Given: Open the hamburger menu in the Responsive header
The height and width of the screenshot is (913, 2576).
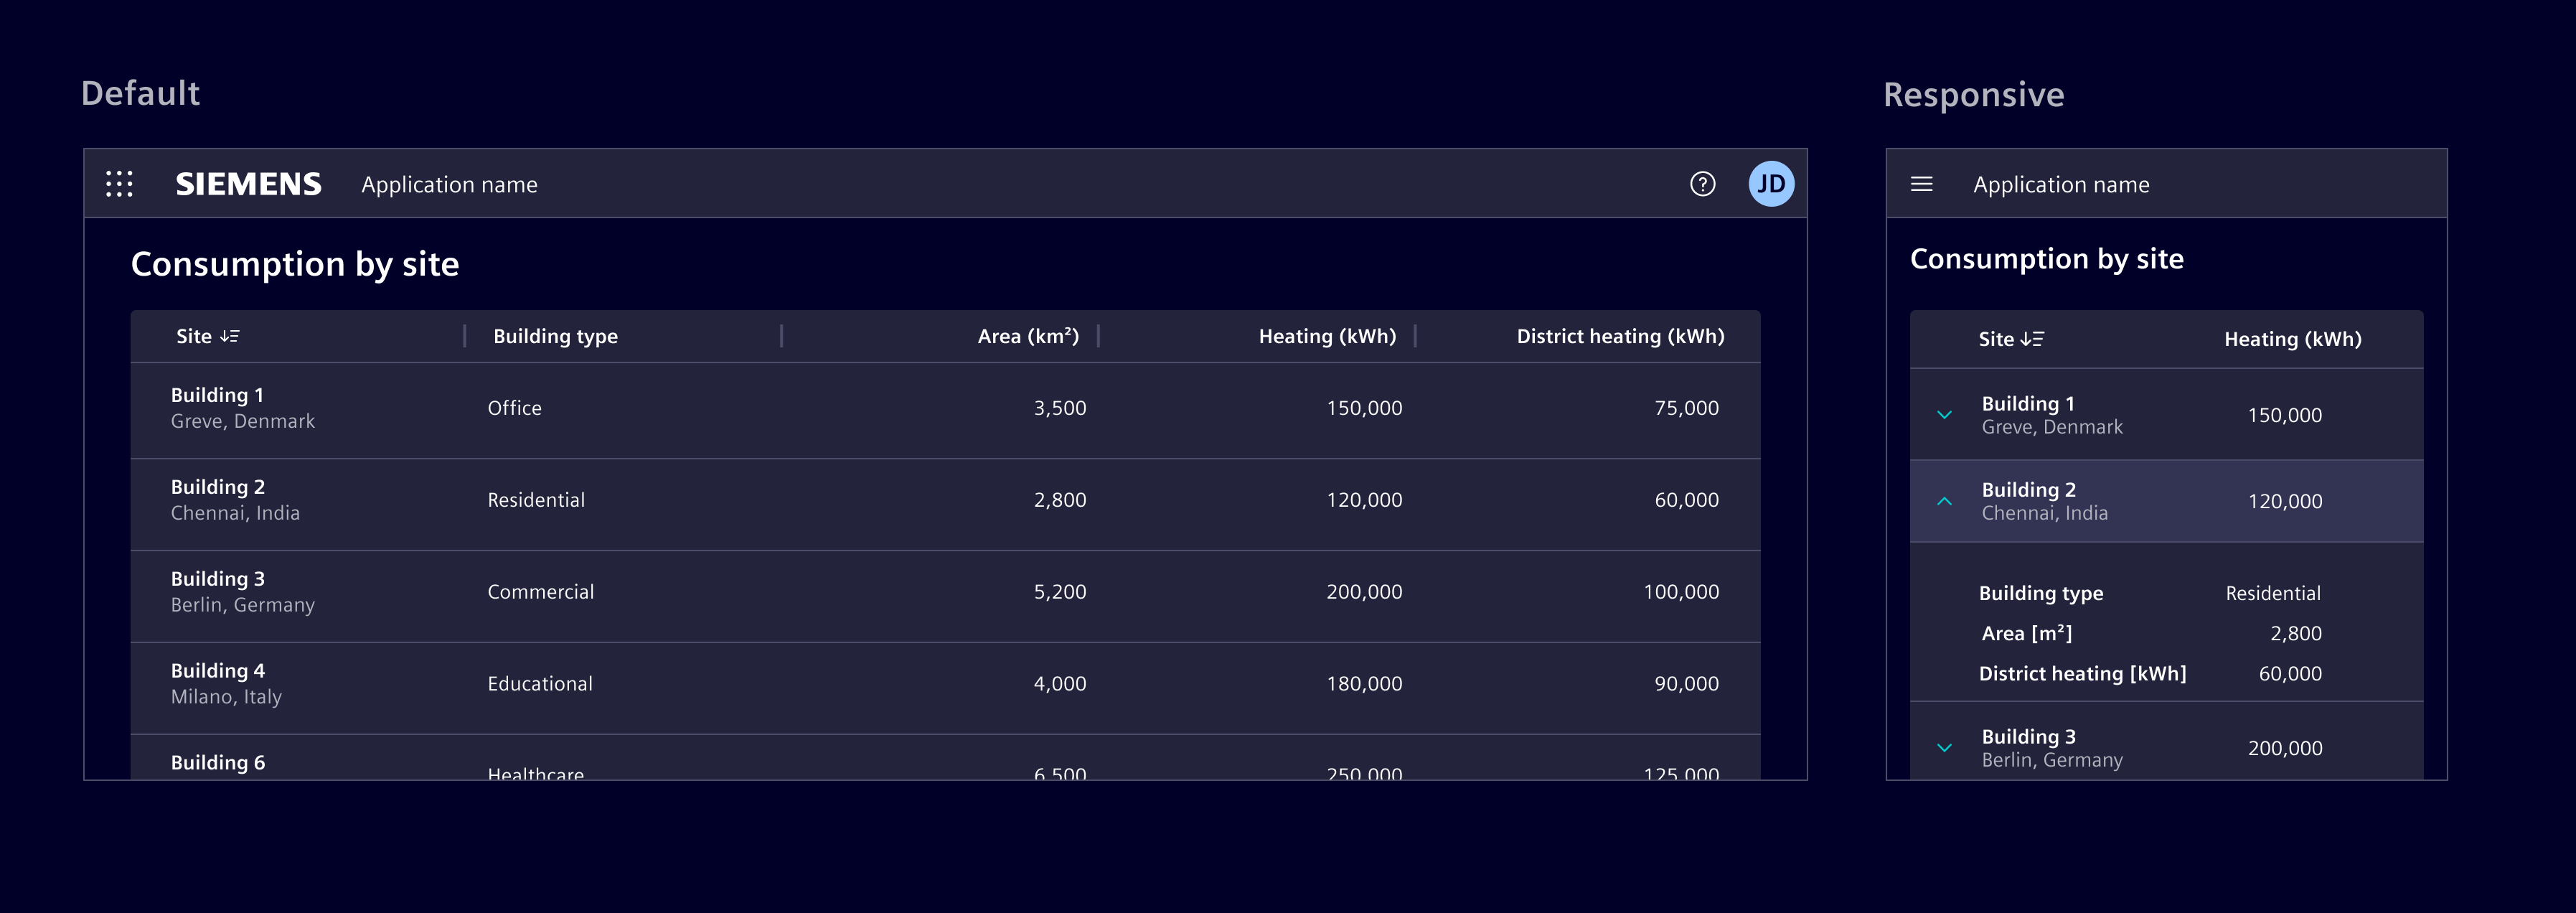Looking at the screenshot, I should (1921, 184).
